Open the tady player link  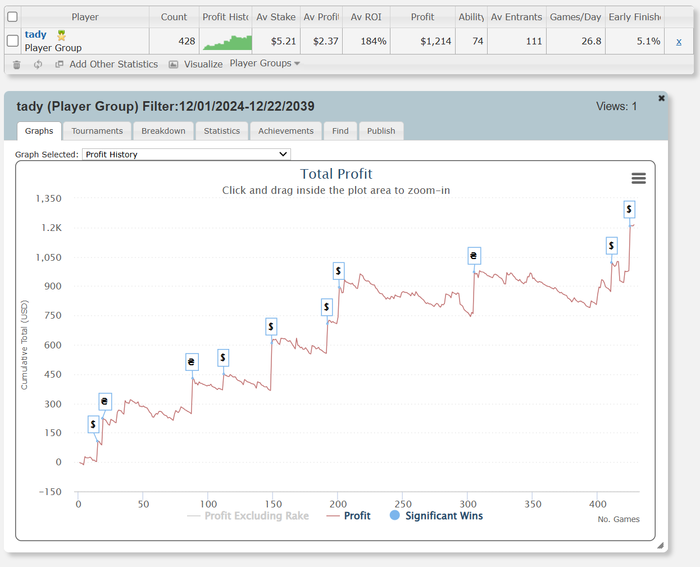point(35,34)
